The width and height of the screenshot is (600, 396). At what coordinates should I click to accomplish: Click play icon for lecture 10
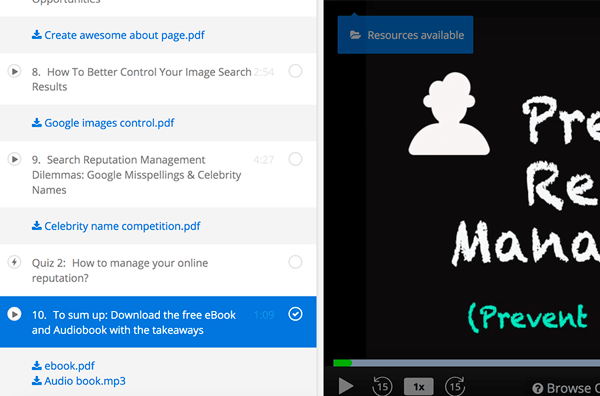coord(15,315)
